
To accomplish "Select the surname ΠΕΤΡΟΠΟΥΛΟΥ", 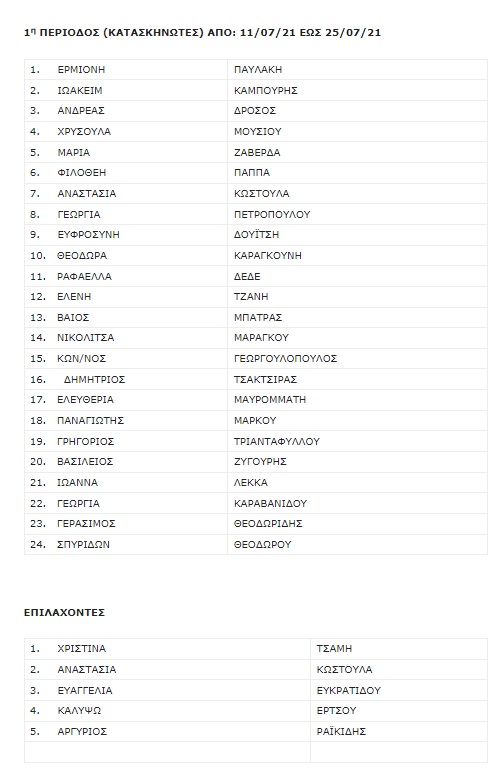I will click(x=272, y=214).
